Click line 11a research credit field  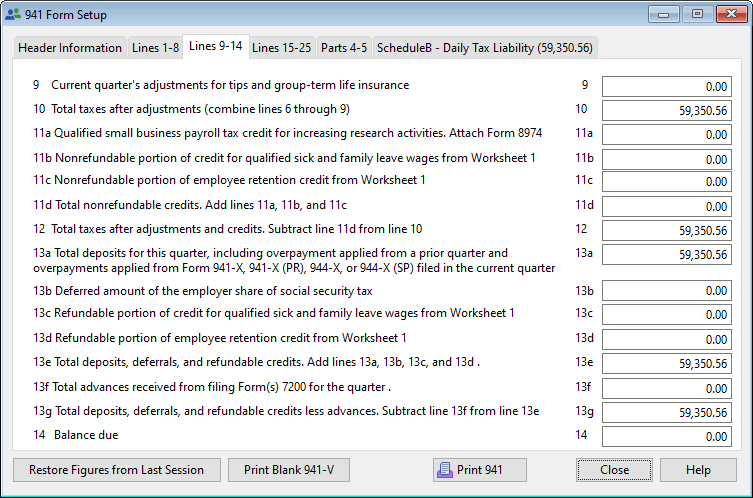tap(667, 134)
